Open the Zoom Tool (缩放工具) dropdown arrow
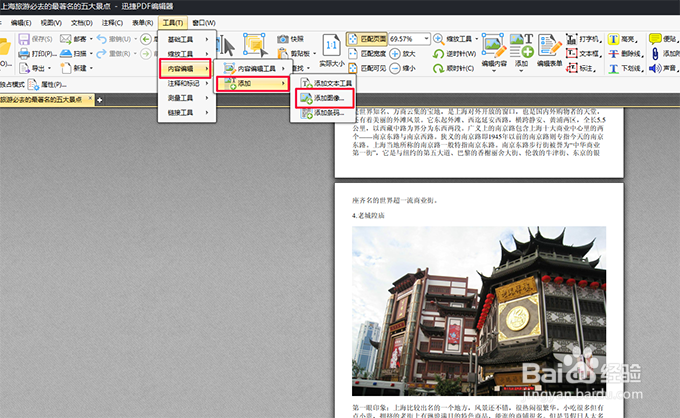The width and height of the screenshot is (680, 418). [x=477, y=39]
